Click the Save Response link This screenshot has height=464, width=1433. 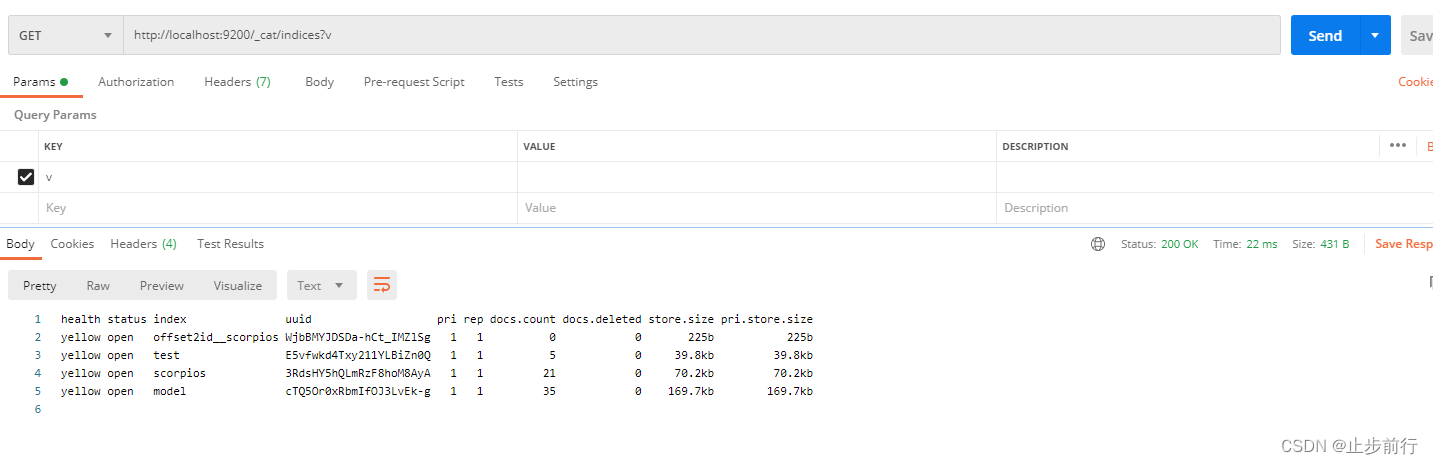1403,244
